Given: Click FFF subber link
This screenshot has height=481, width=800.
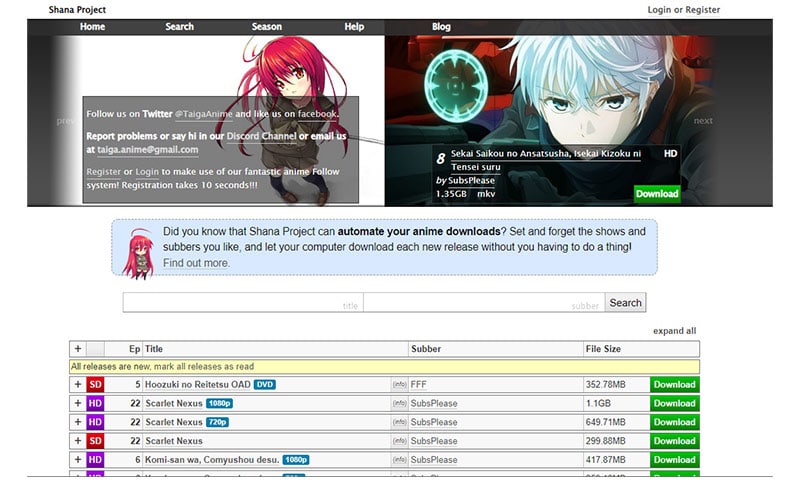Looking at the screenshot, I should tap(418, 385).
